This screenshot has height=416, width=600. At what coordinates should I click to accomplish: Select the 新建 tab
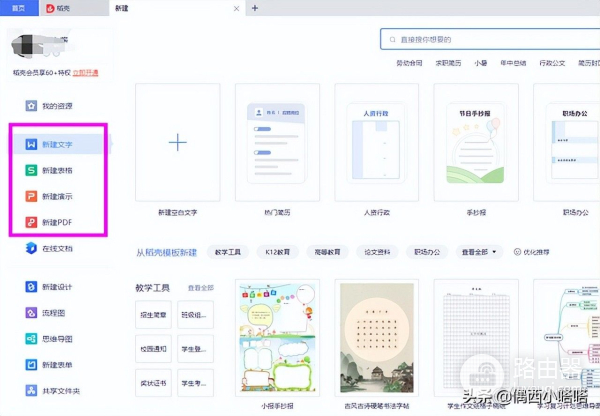pyautogui.click(x=177, y=8)
